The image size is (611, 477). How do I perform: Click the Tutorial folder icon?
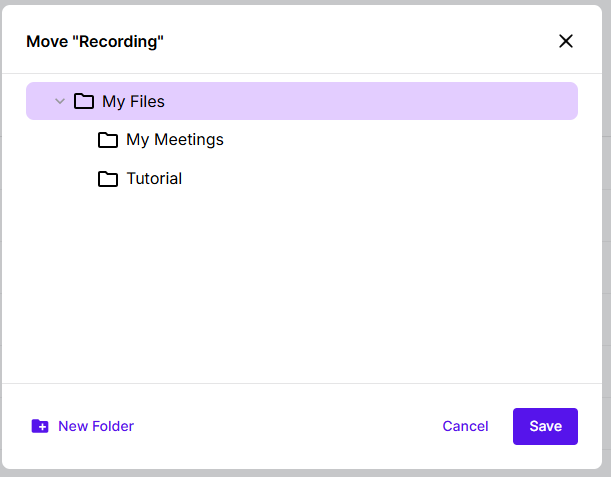point(108,179)
